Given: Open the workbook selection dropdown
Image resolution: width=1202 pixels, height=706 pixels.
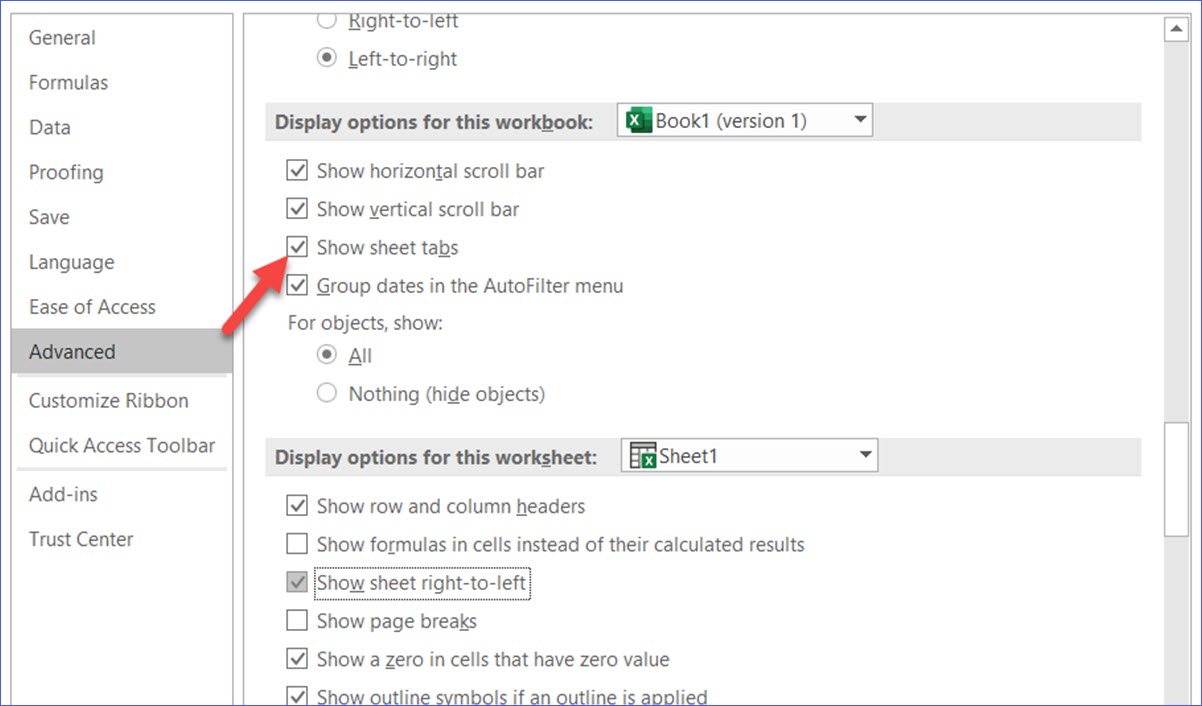Looking at the screenshot, I should pyautogui.click(x=858, y=119).
